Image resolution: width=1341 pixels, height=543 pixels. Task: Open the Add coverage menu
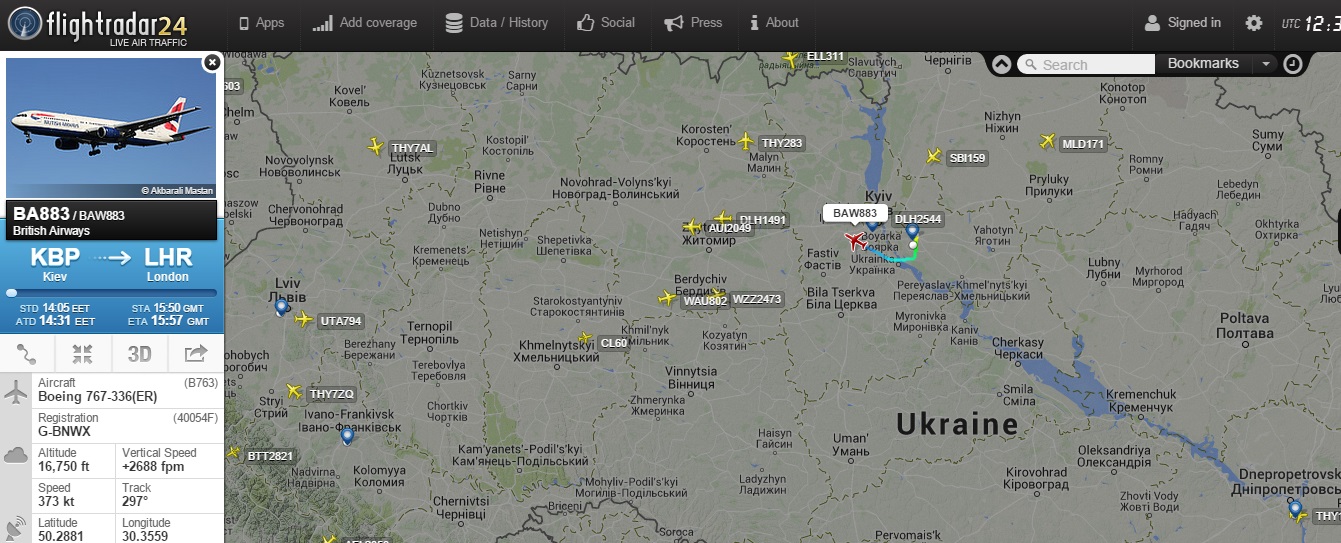[x=364, y=23]
